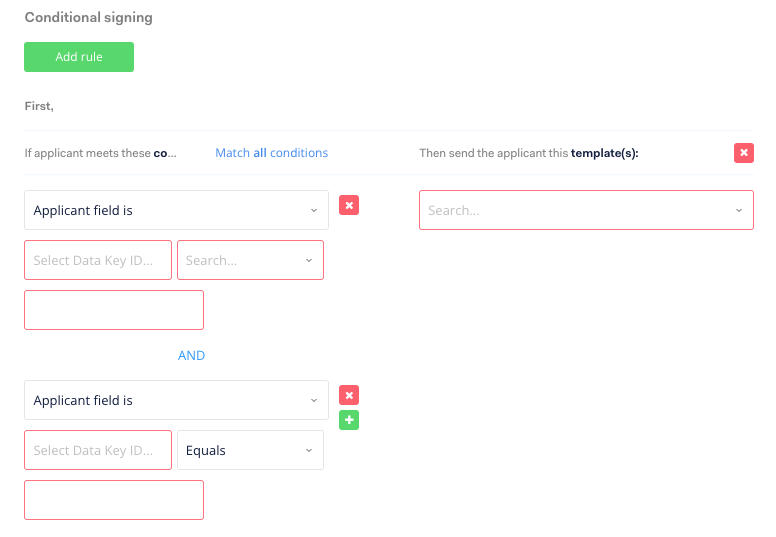Click the Add rule button

click(x=79, y=57)
